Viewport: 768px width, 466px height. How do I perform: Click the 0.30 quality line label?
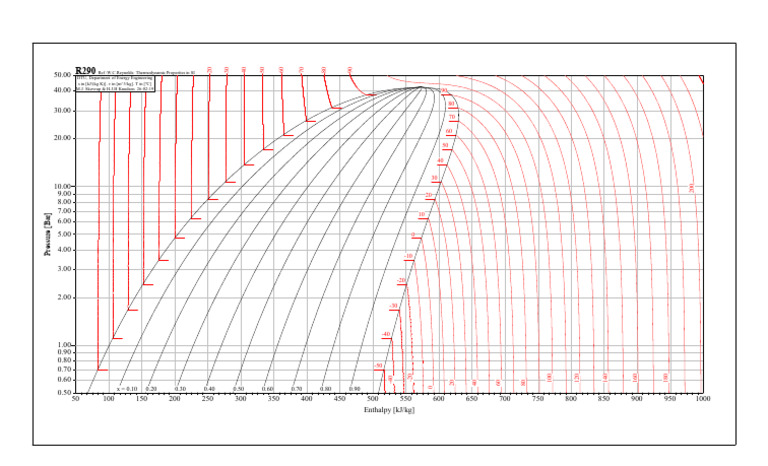click(180, 389)
